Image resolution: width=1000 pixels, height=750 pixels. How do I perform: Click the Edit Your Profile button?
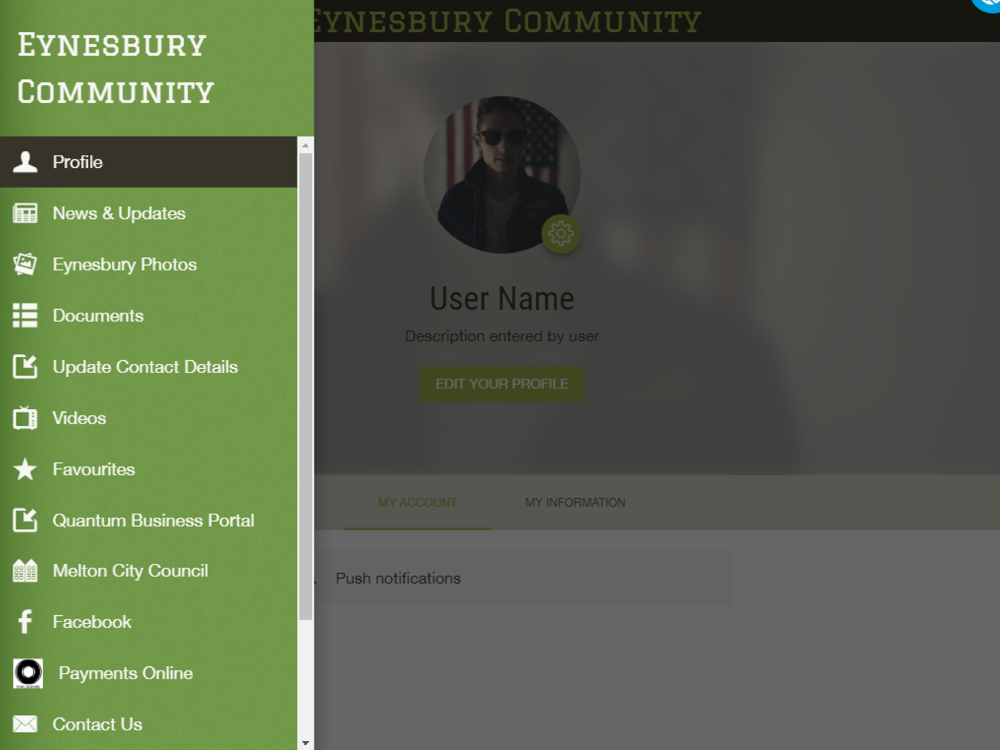click(x=502, y=384)
